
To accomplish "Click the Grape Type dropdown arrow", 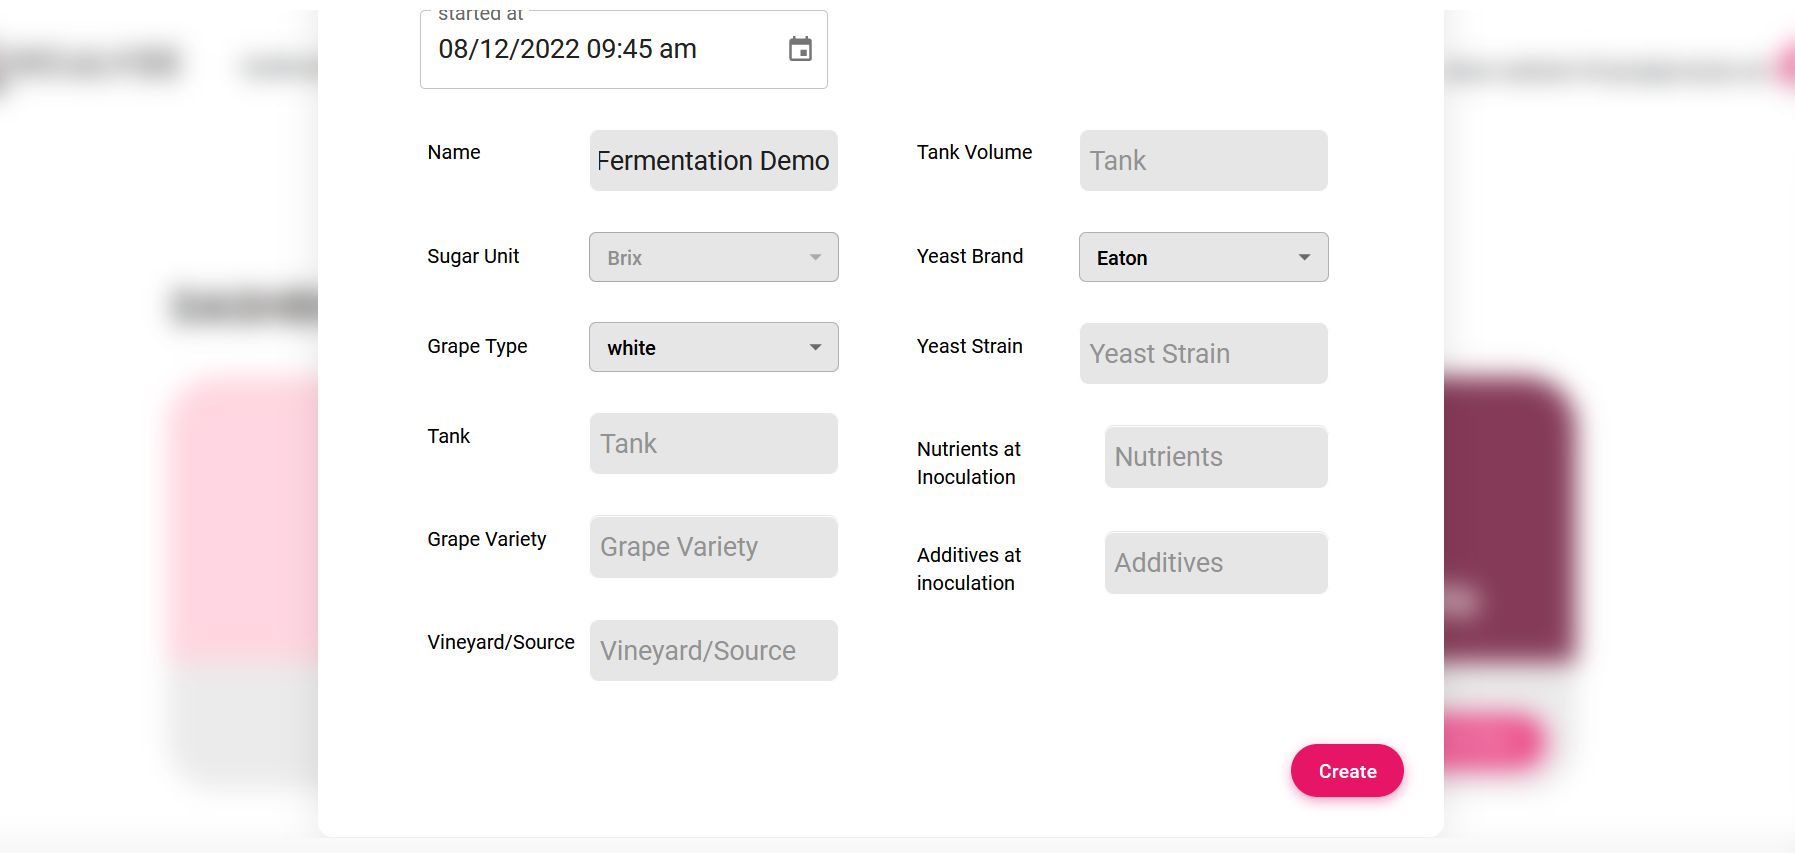I will [x=815, y=347].
